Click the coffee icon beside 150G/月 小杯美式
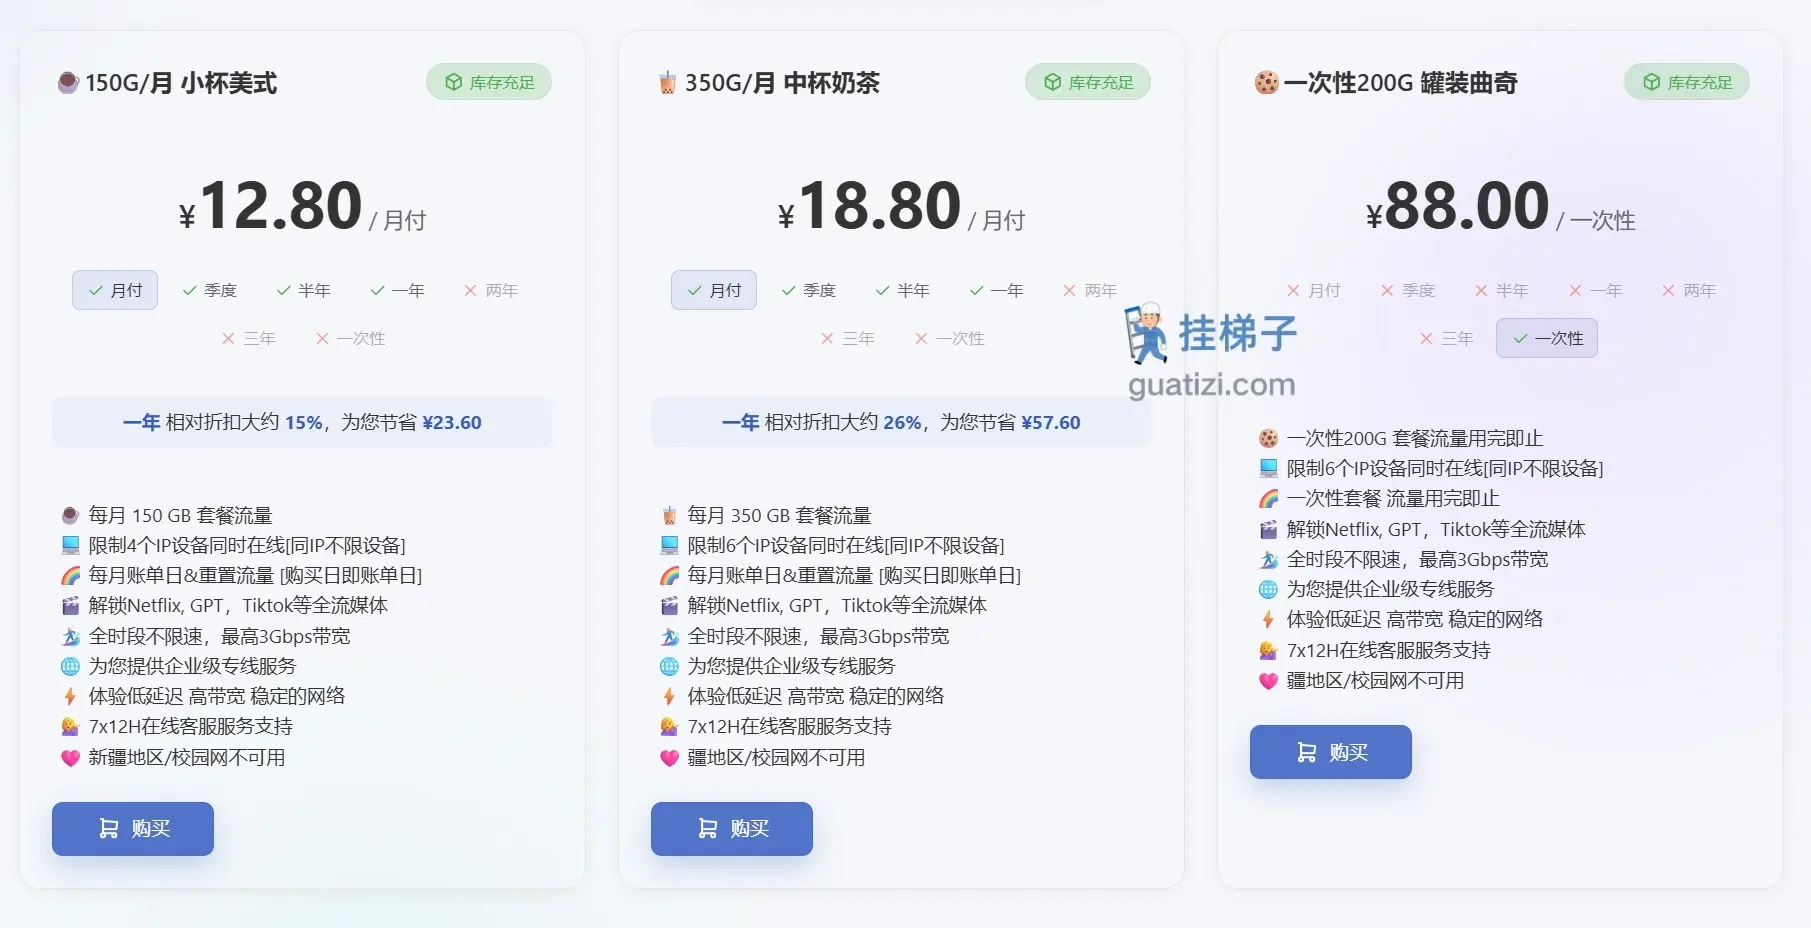The width and height of the screenshot is (1811, 928). tap(68, 83)
